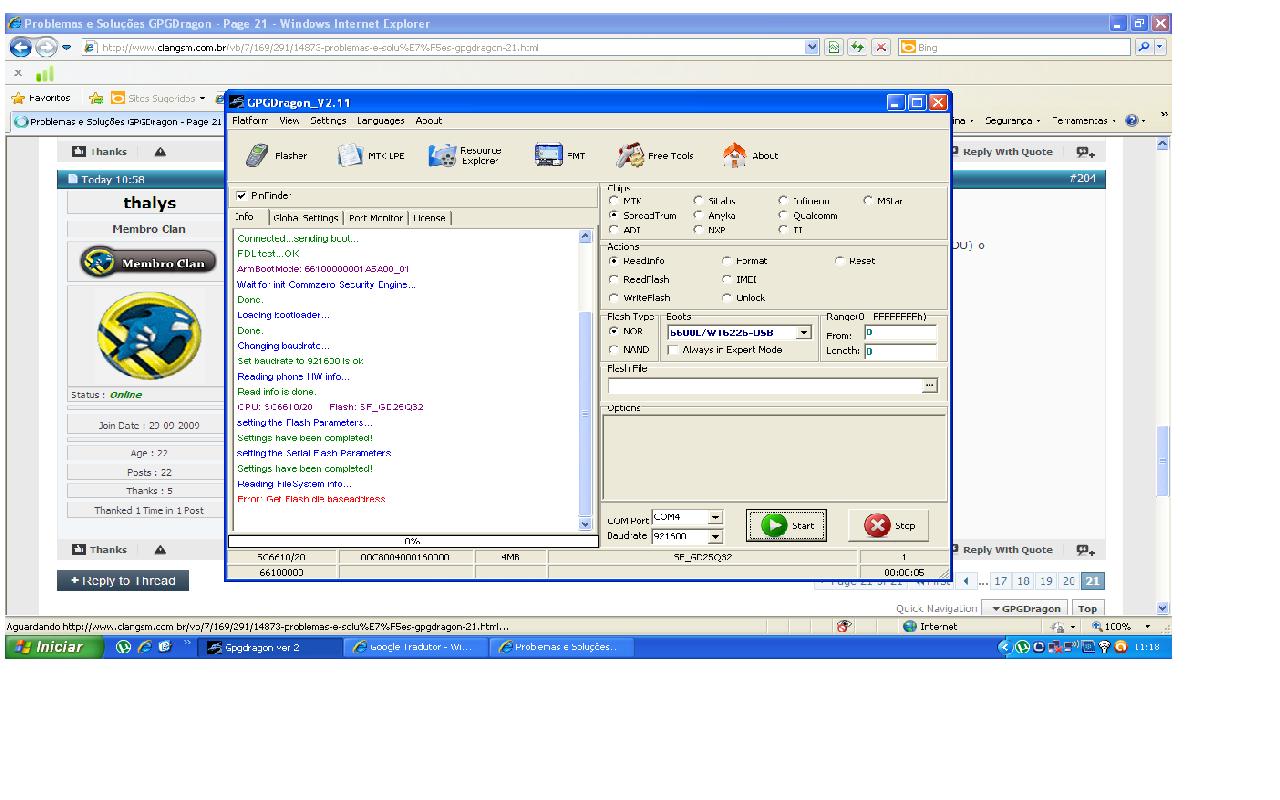Click the IE help question mark icon
The width and height of the screenshot is (1280, 800).
(x=1132, y=121)
